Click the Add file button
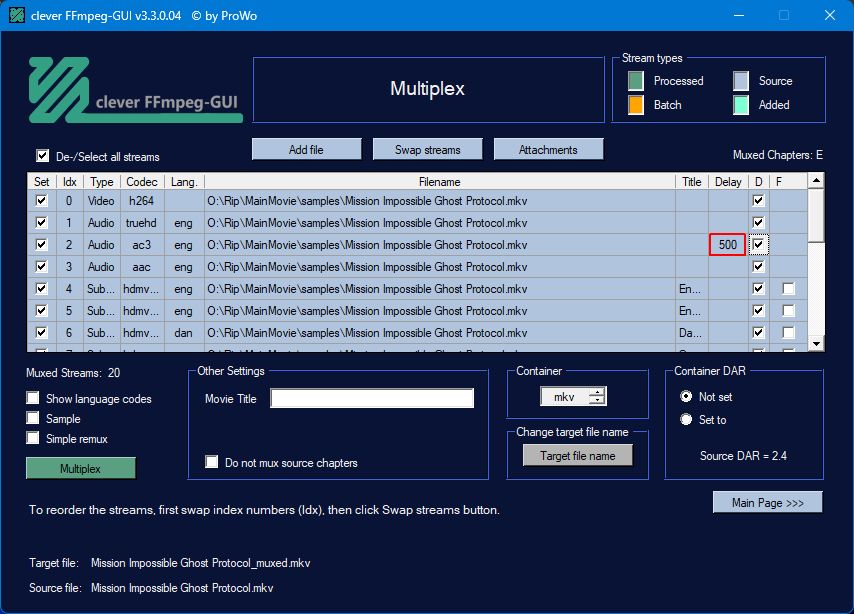 click(x=306, y=149)
